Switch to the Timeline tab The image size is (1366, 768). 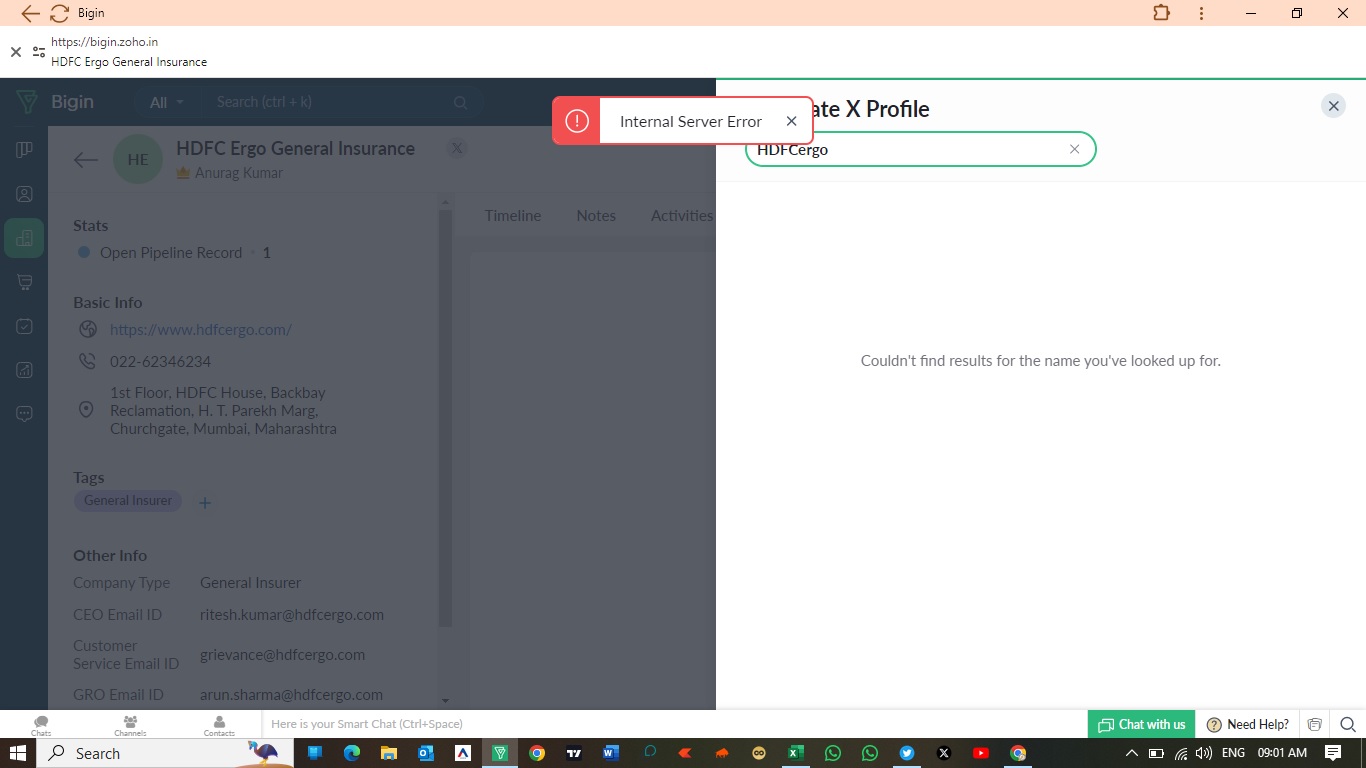click(x=513, y=215)
